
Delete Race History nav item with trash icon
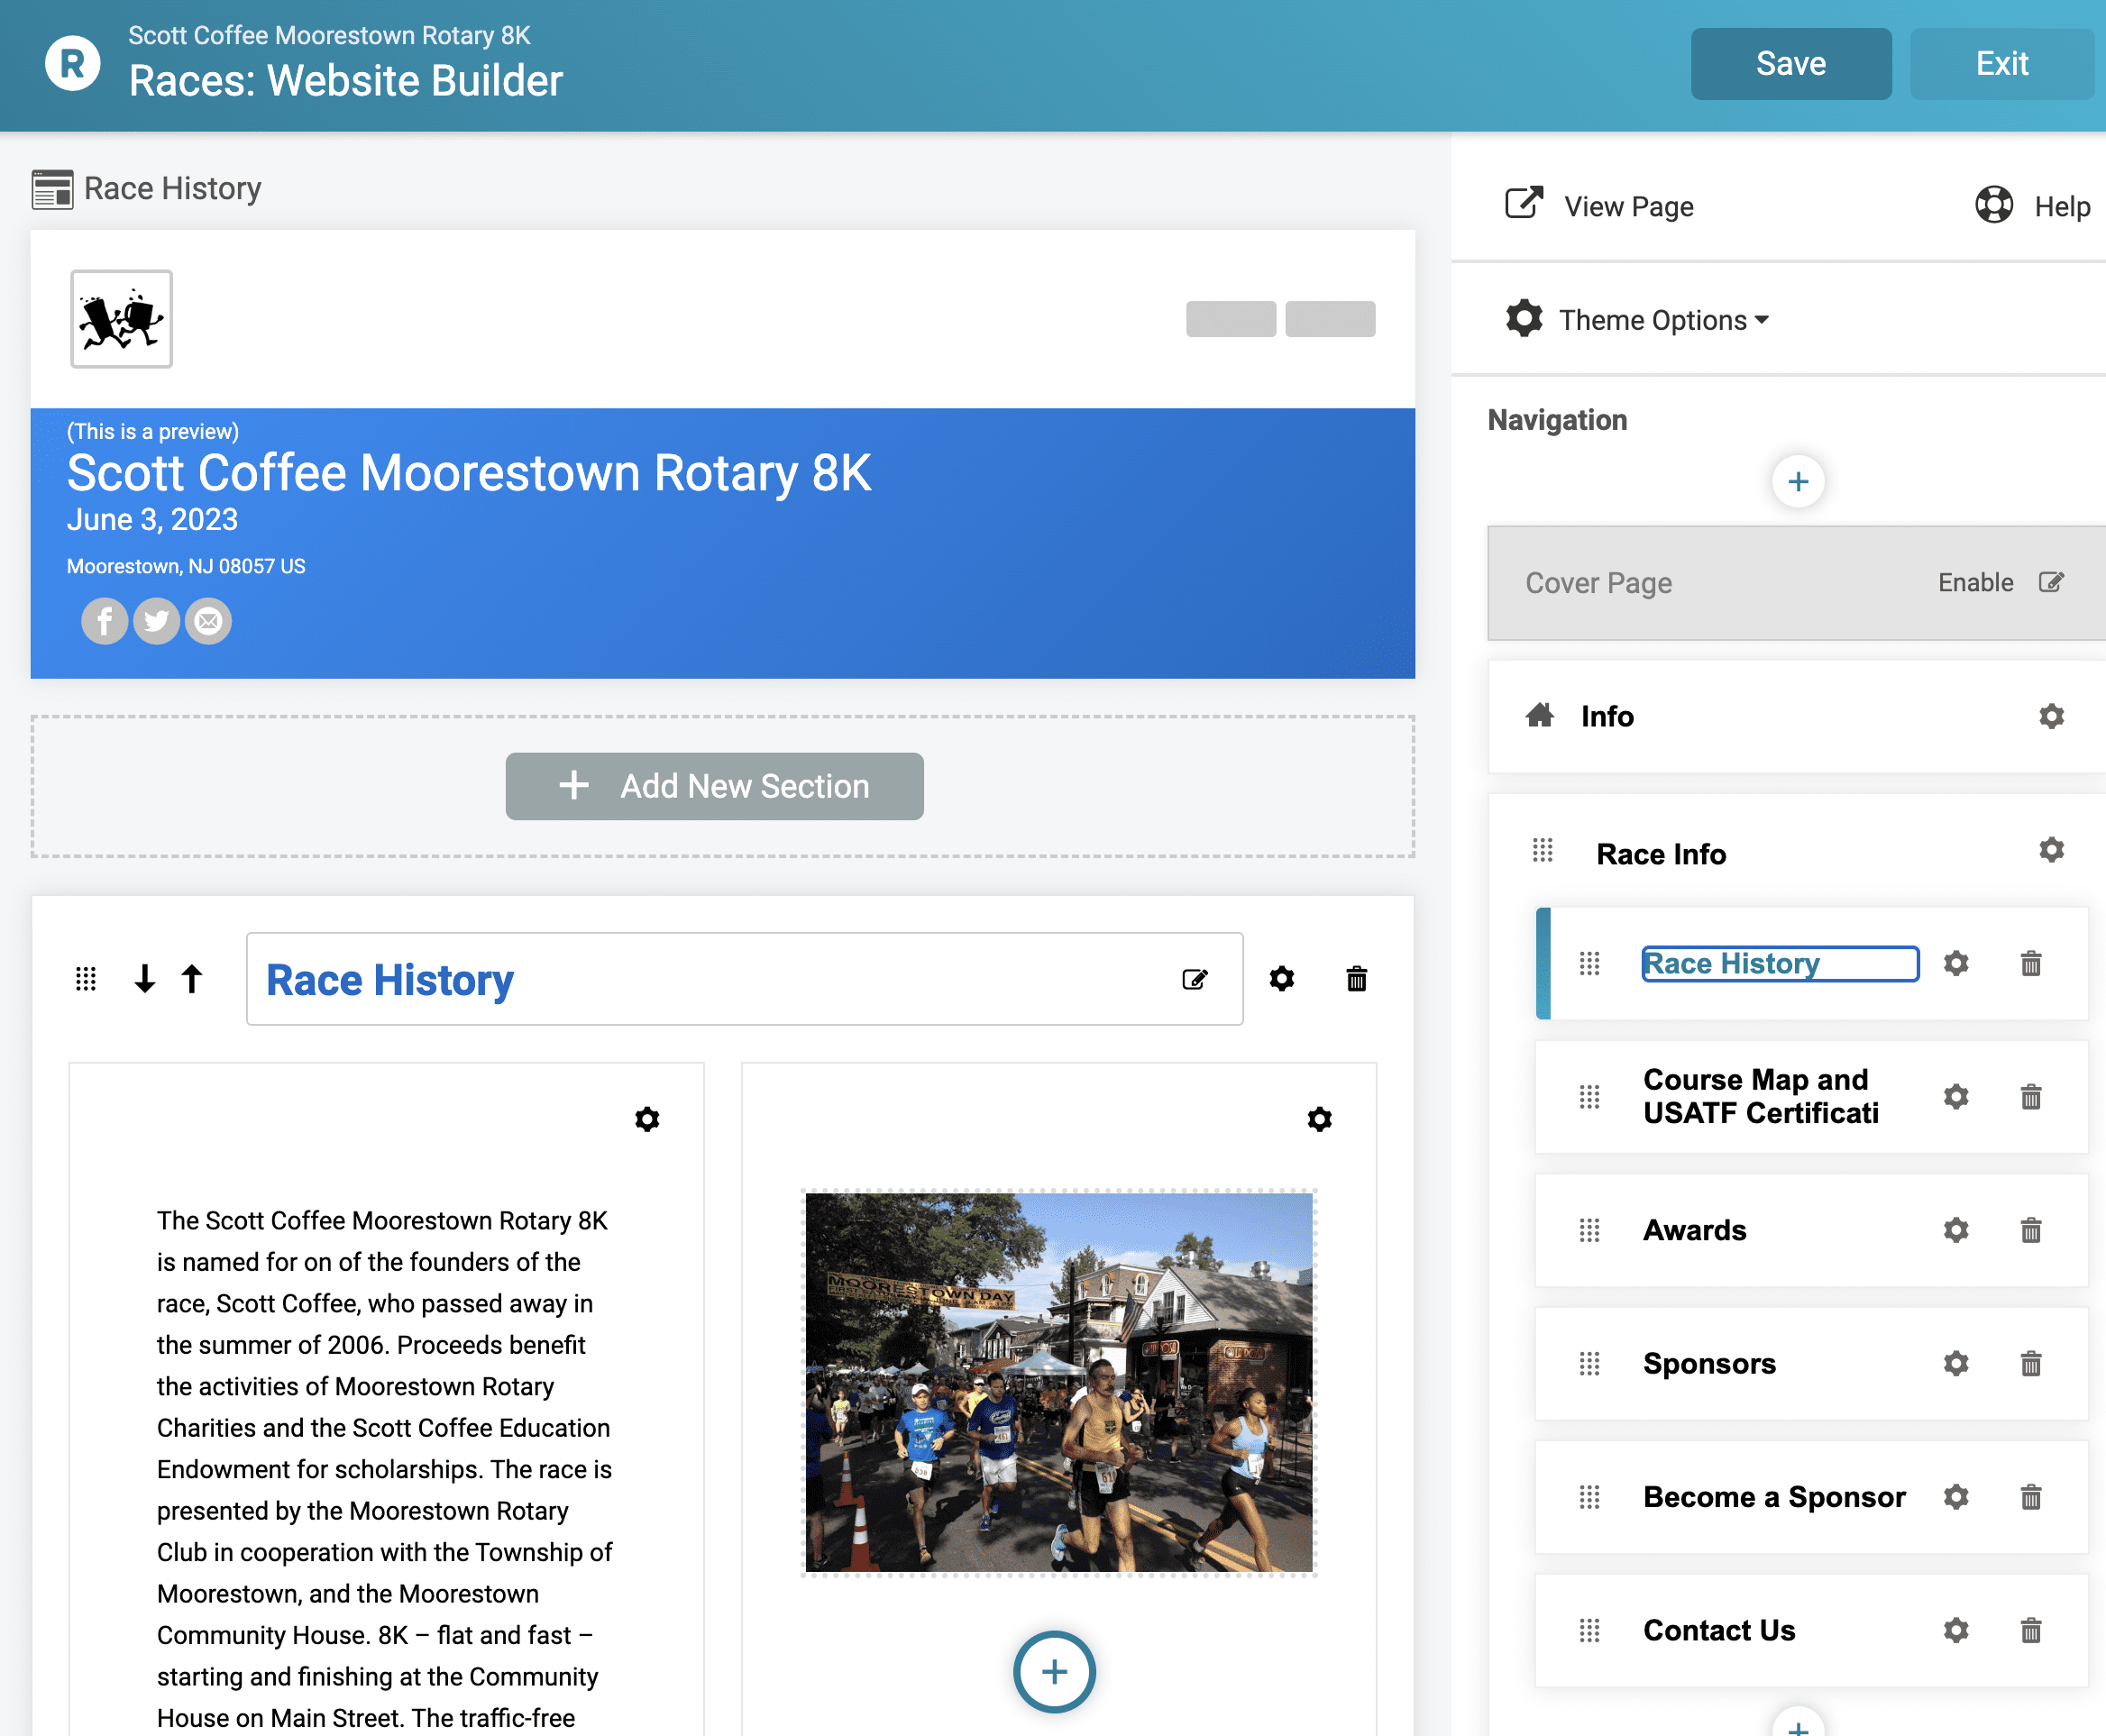[2031, 964]
